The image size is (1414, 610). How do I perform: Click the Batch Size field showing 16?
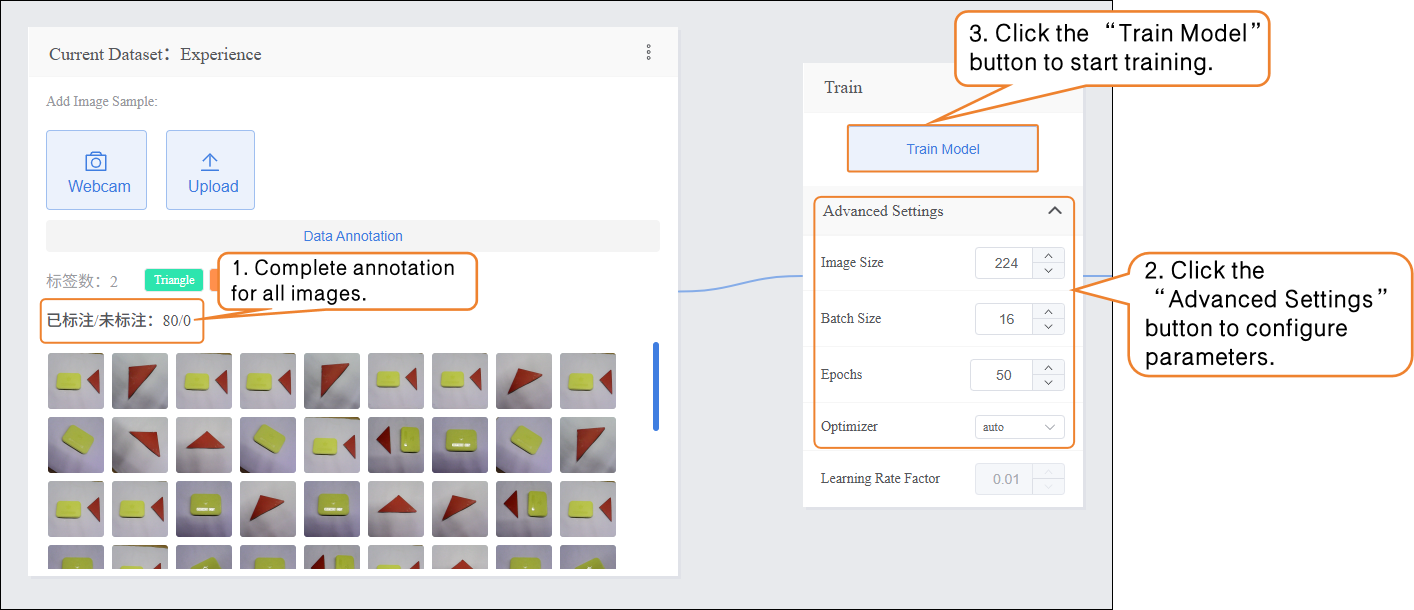(1005, 319)
